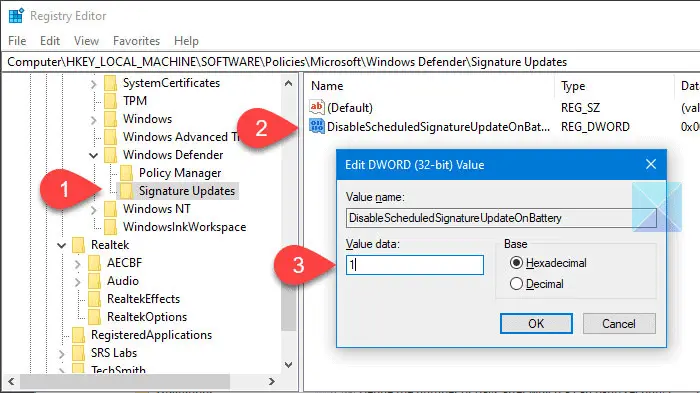Expand the AECBF tree node
The image size is (700, 393).
(x=77, y=263)
